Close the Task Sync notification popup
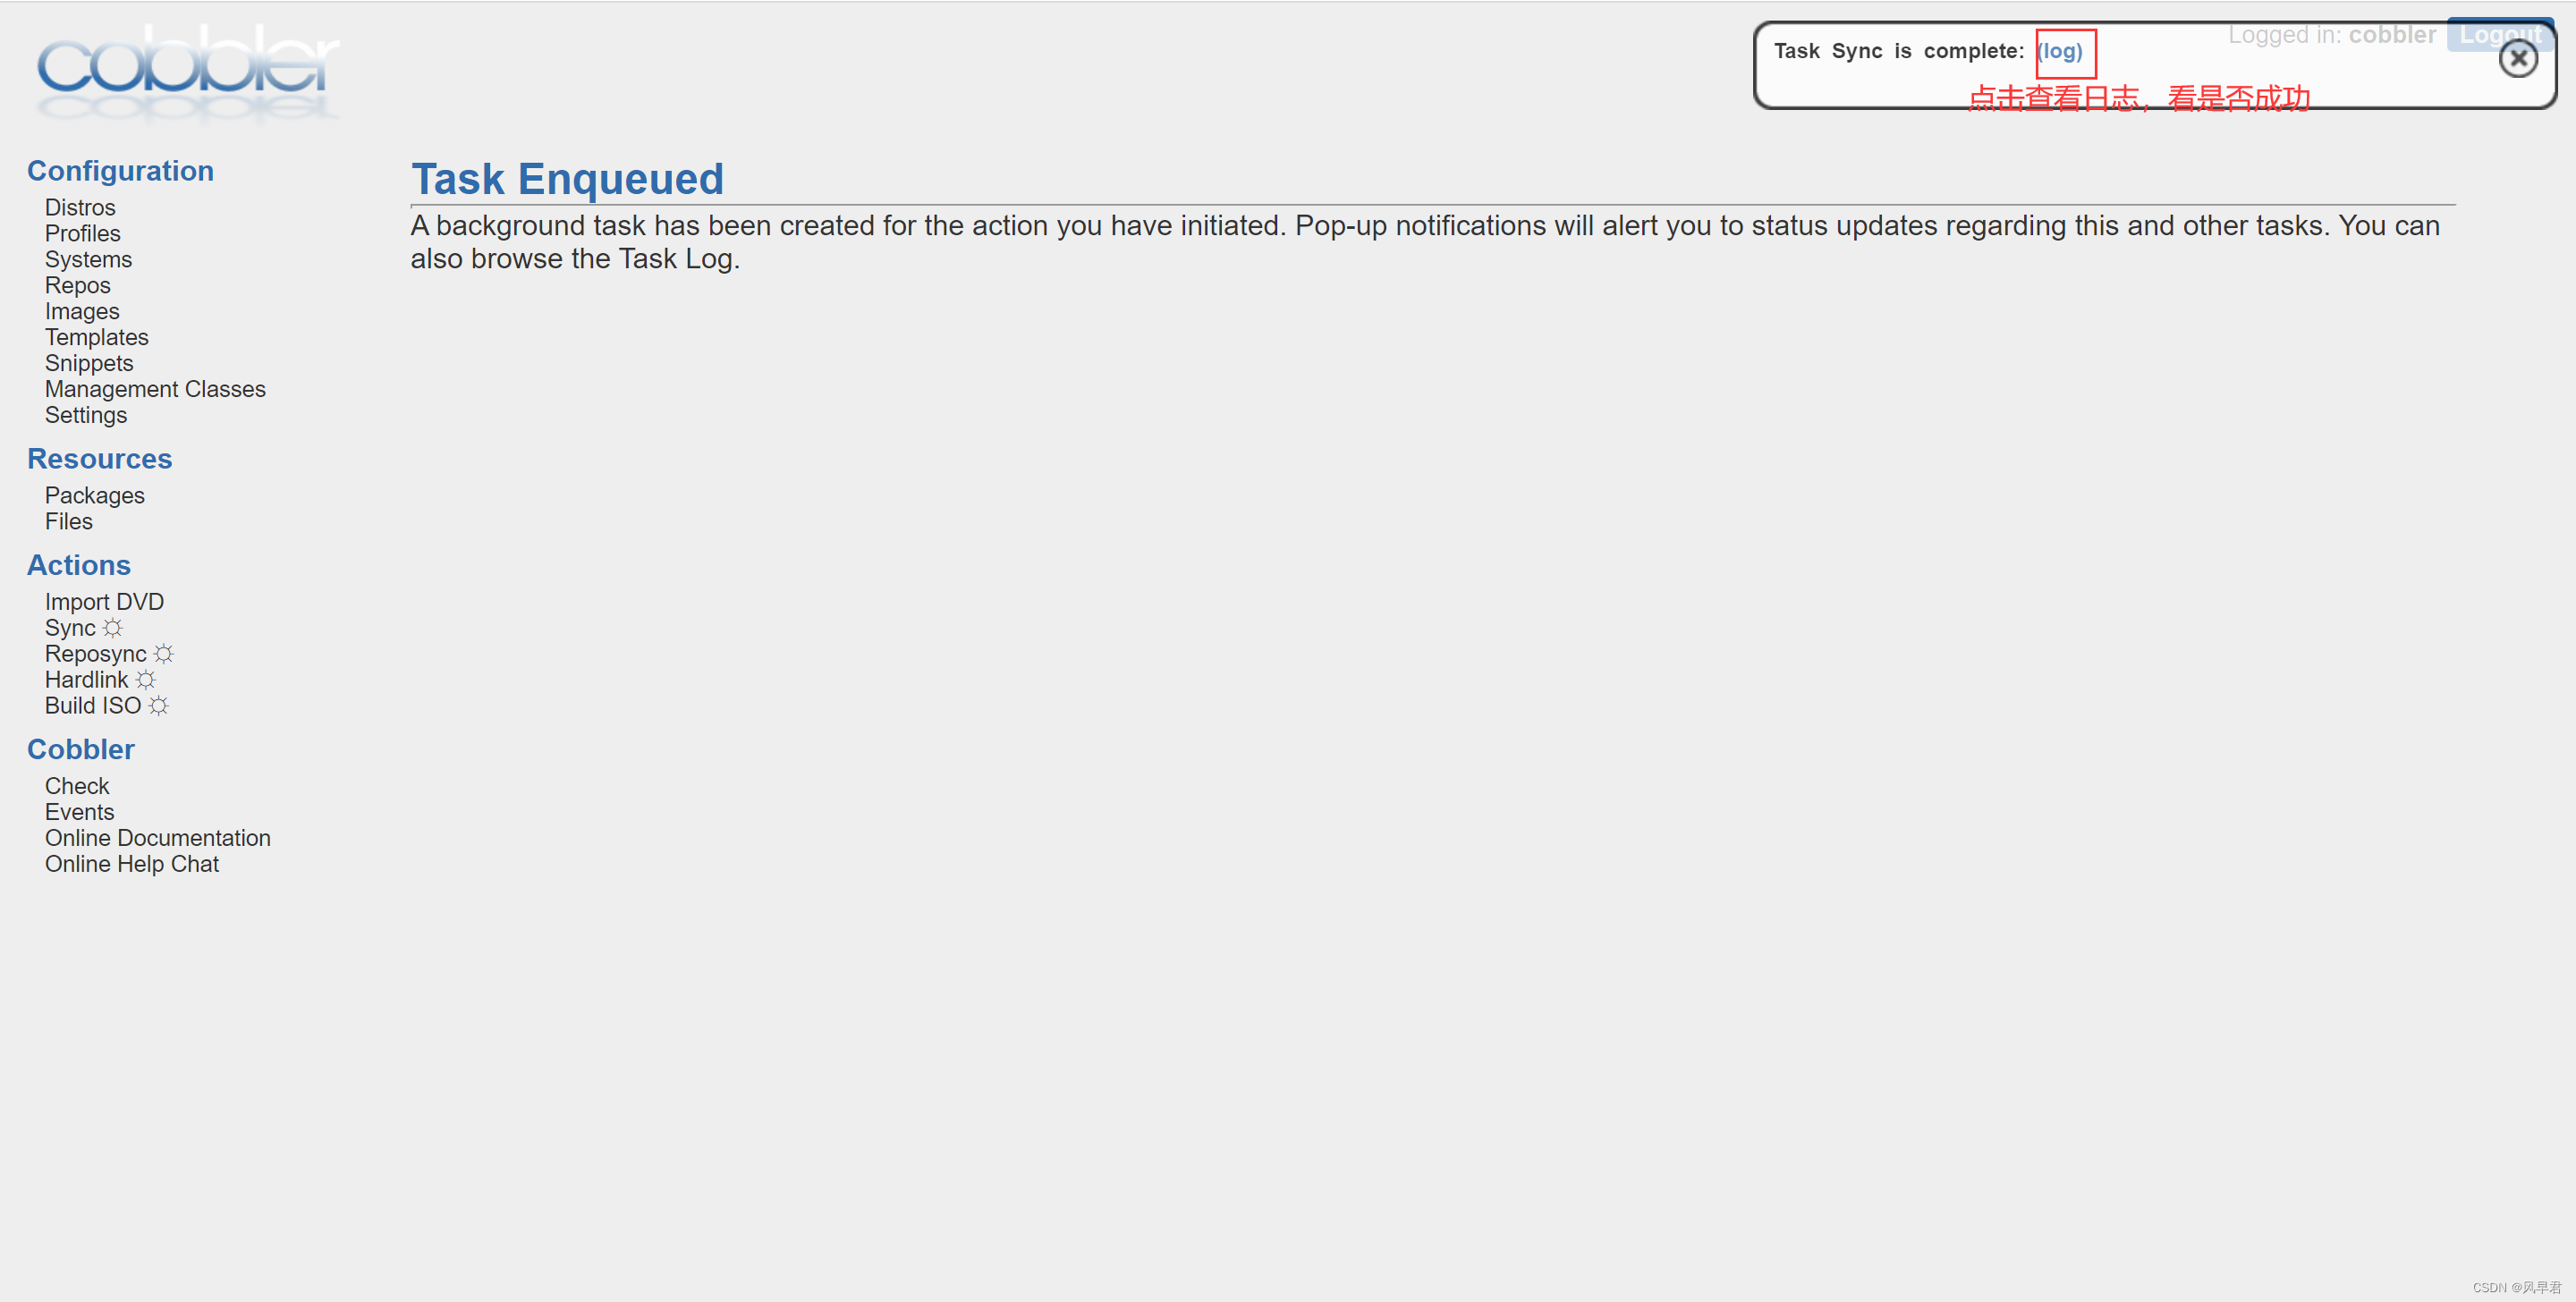The width and height of the screenshot is (2576, 1302). (2517, 60)
